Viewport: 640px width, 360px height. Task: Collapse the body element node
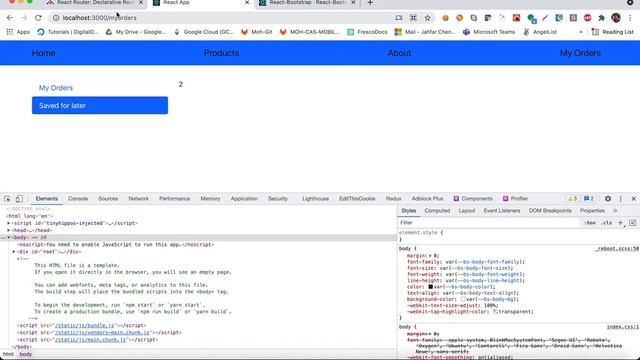9,238
